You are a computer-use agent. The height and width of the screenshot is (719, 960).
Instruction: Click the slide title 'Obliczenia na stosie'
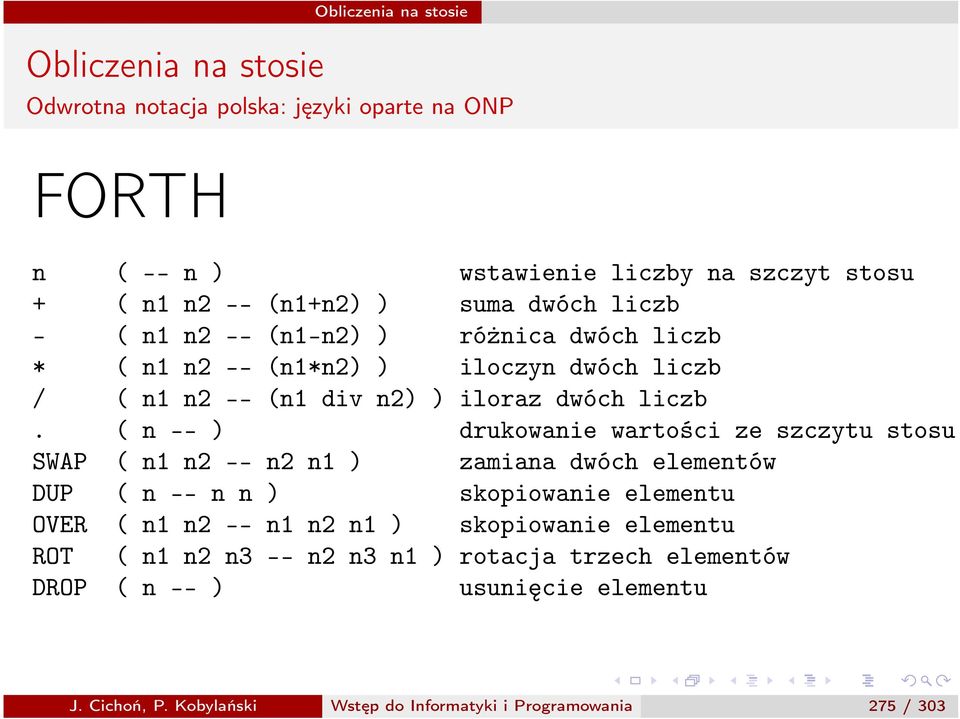tap(175, 65)
